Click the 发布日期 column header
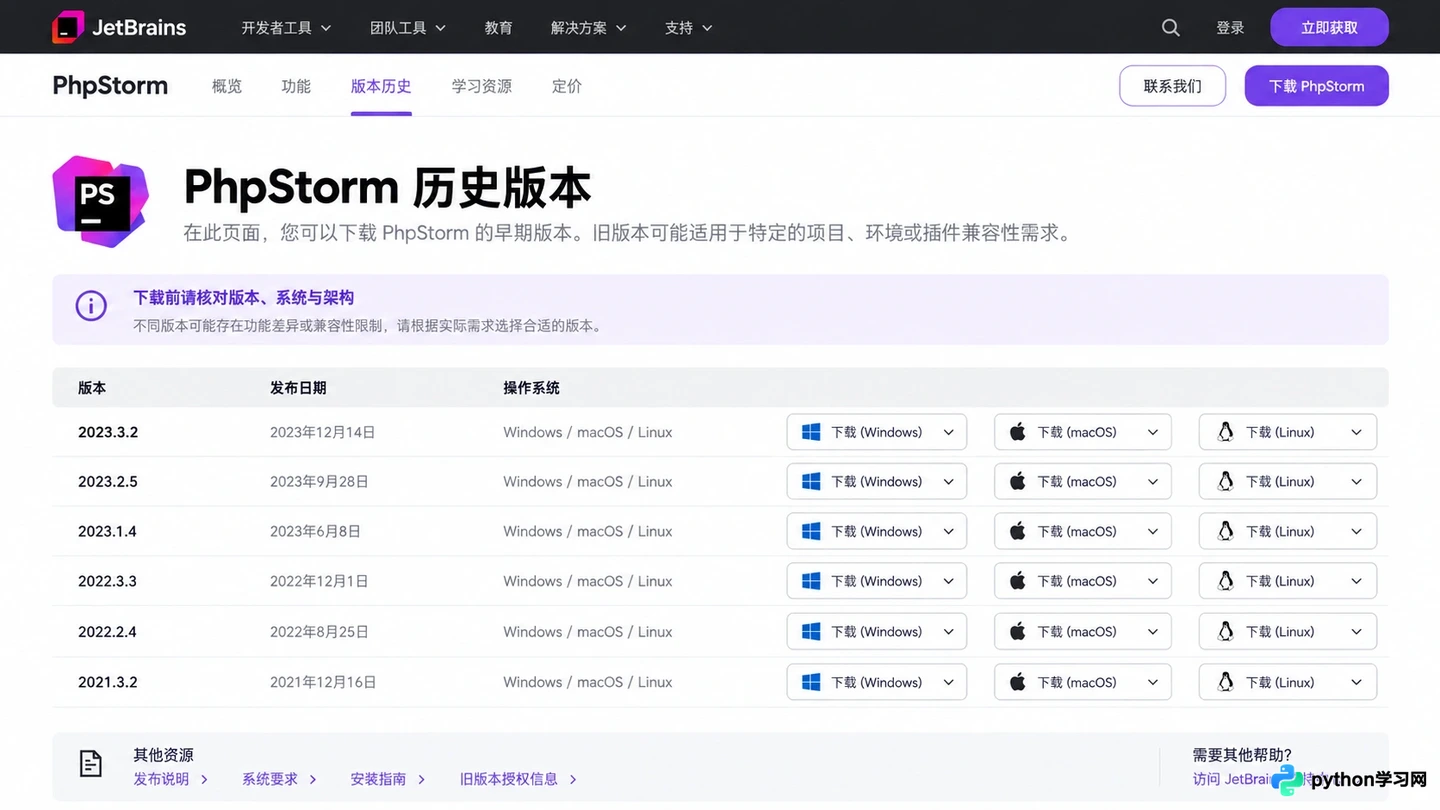Image resolution: width=1440 pixels, height=810 pixels. [x=298, y=388]
